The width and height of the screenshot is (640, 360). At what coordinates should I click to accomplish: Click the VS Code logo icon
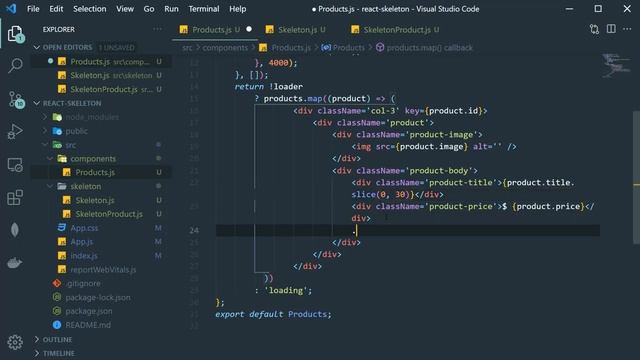pyautogui.click(x=11, y=9)
